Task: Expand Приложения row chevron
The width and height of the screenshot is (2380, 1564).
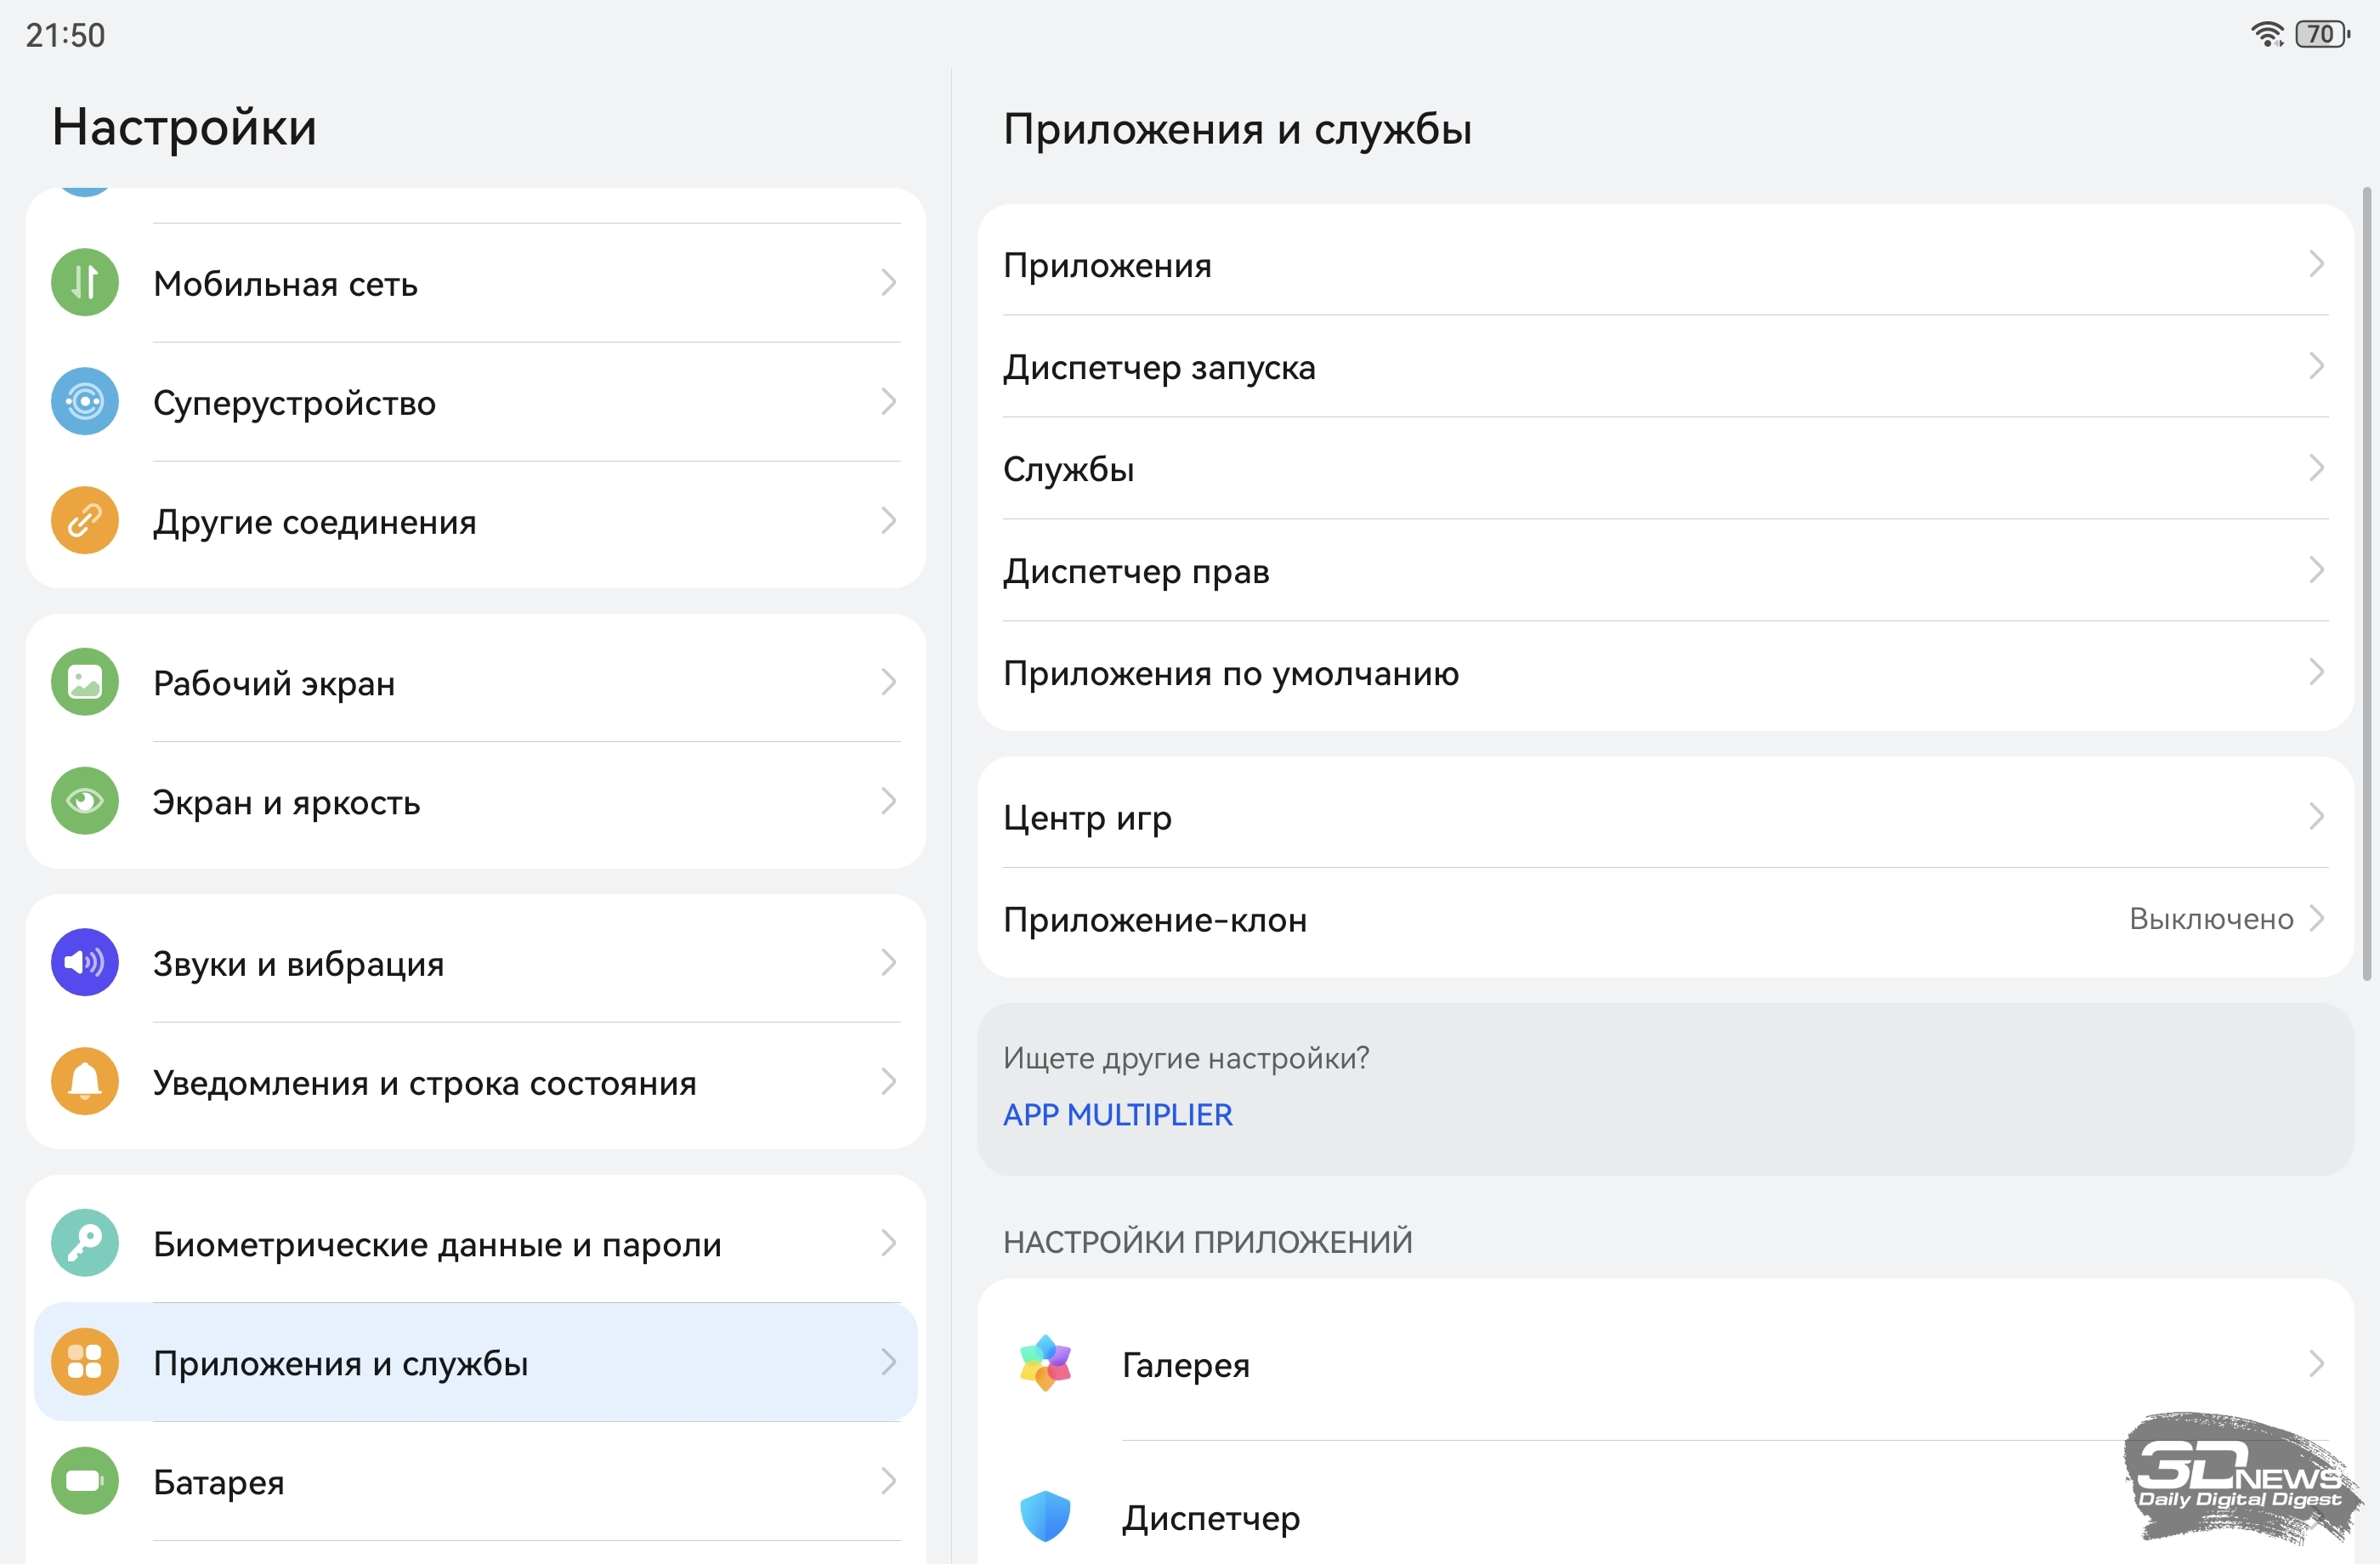Action: [2316, 265]
